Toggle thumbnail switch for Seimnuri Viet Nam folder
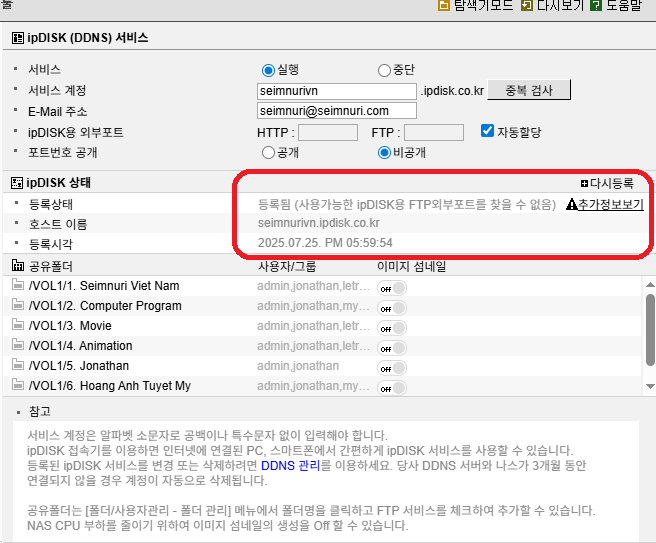Viewport: 656px width, 543px height. pos(392,288)
